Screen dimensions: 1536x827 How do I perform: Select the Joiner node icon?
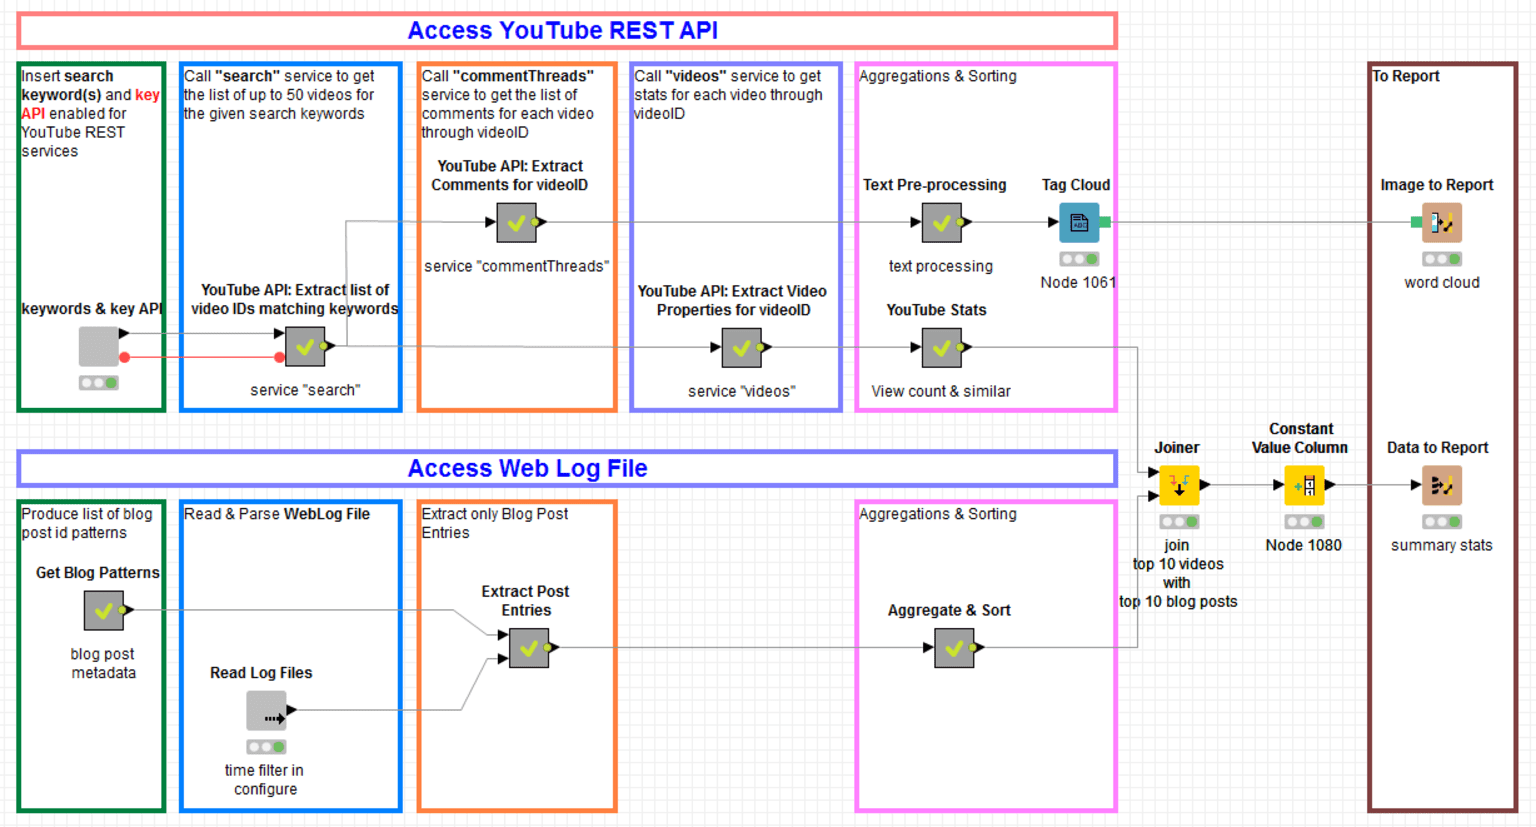click(x=1179, y=485)
